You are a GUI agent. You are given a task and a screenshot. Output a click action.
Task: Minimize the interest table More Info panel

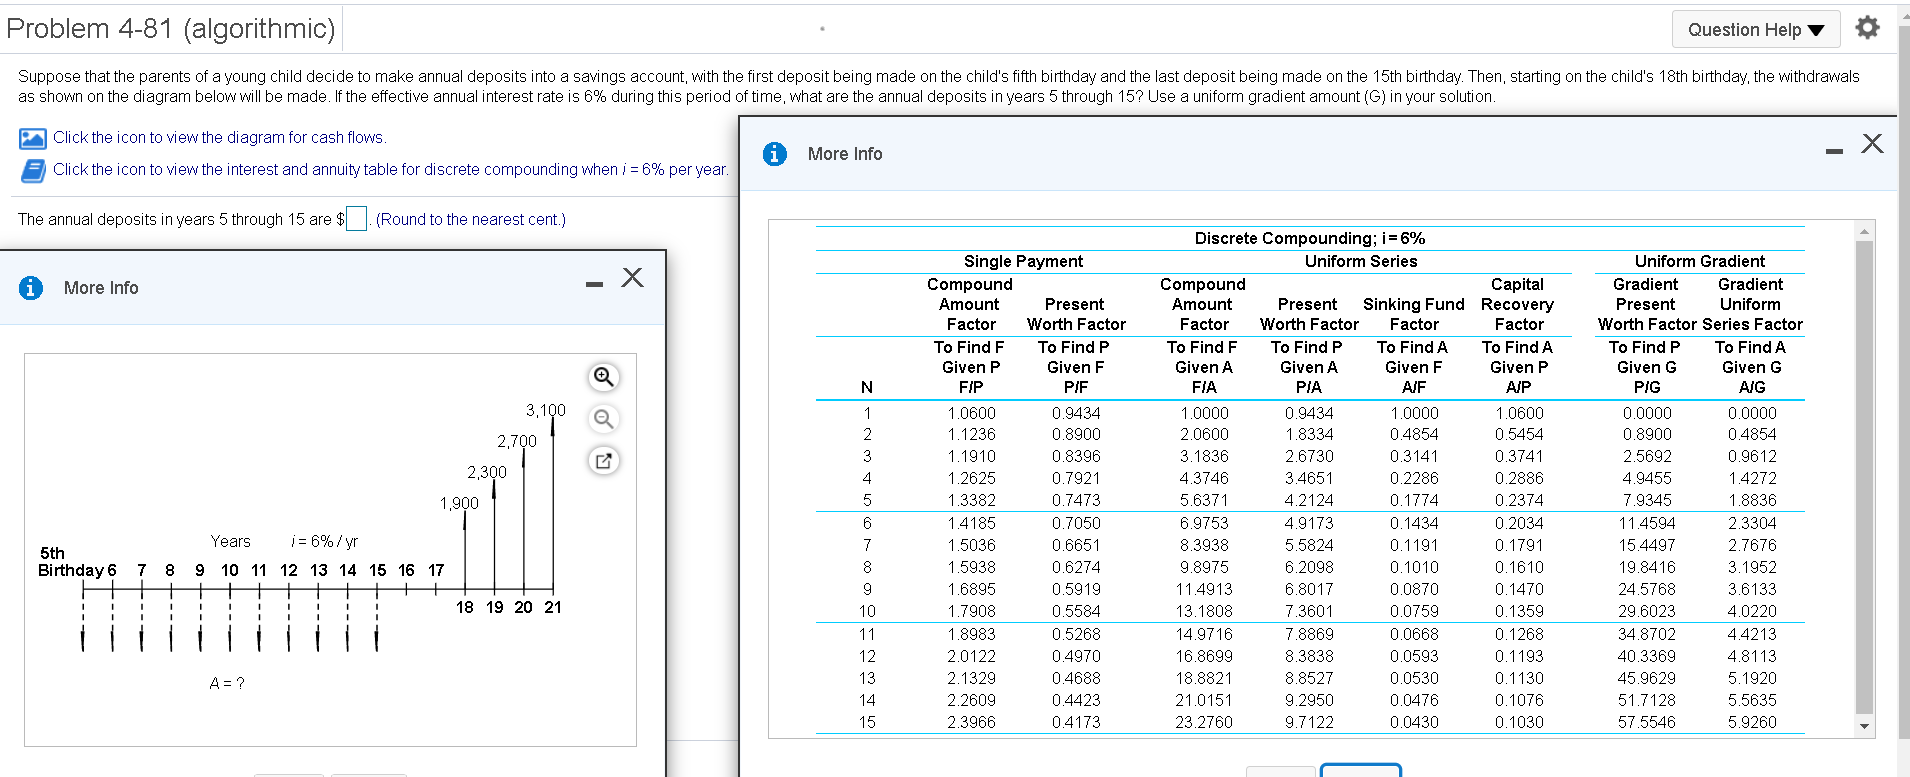[x=1833, y=152]
